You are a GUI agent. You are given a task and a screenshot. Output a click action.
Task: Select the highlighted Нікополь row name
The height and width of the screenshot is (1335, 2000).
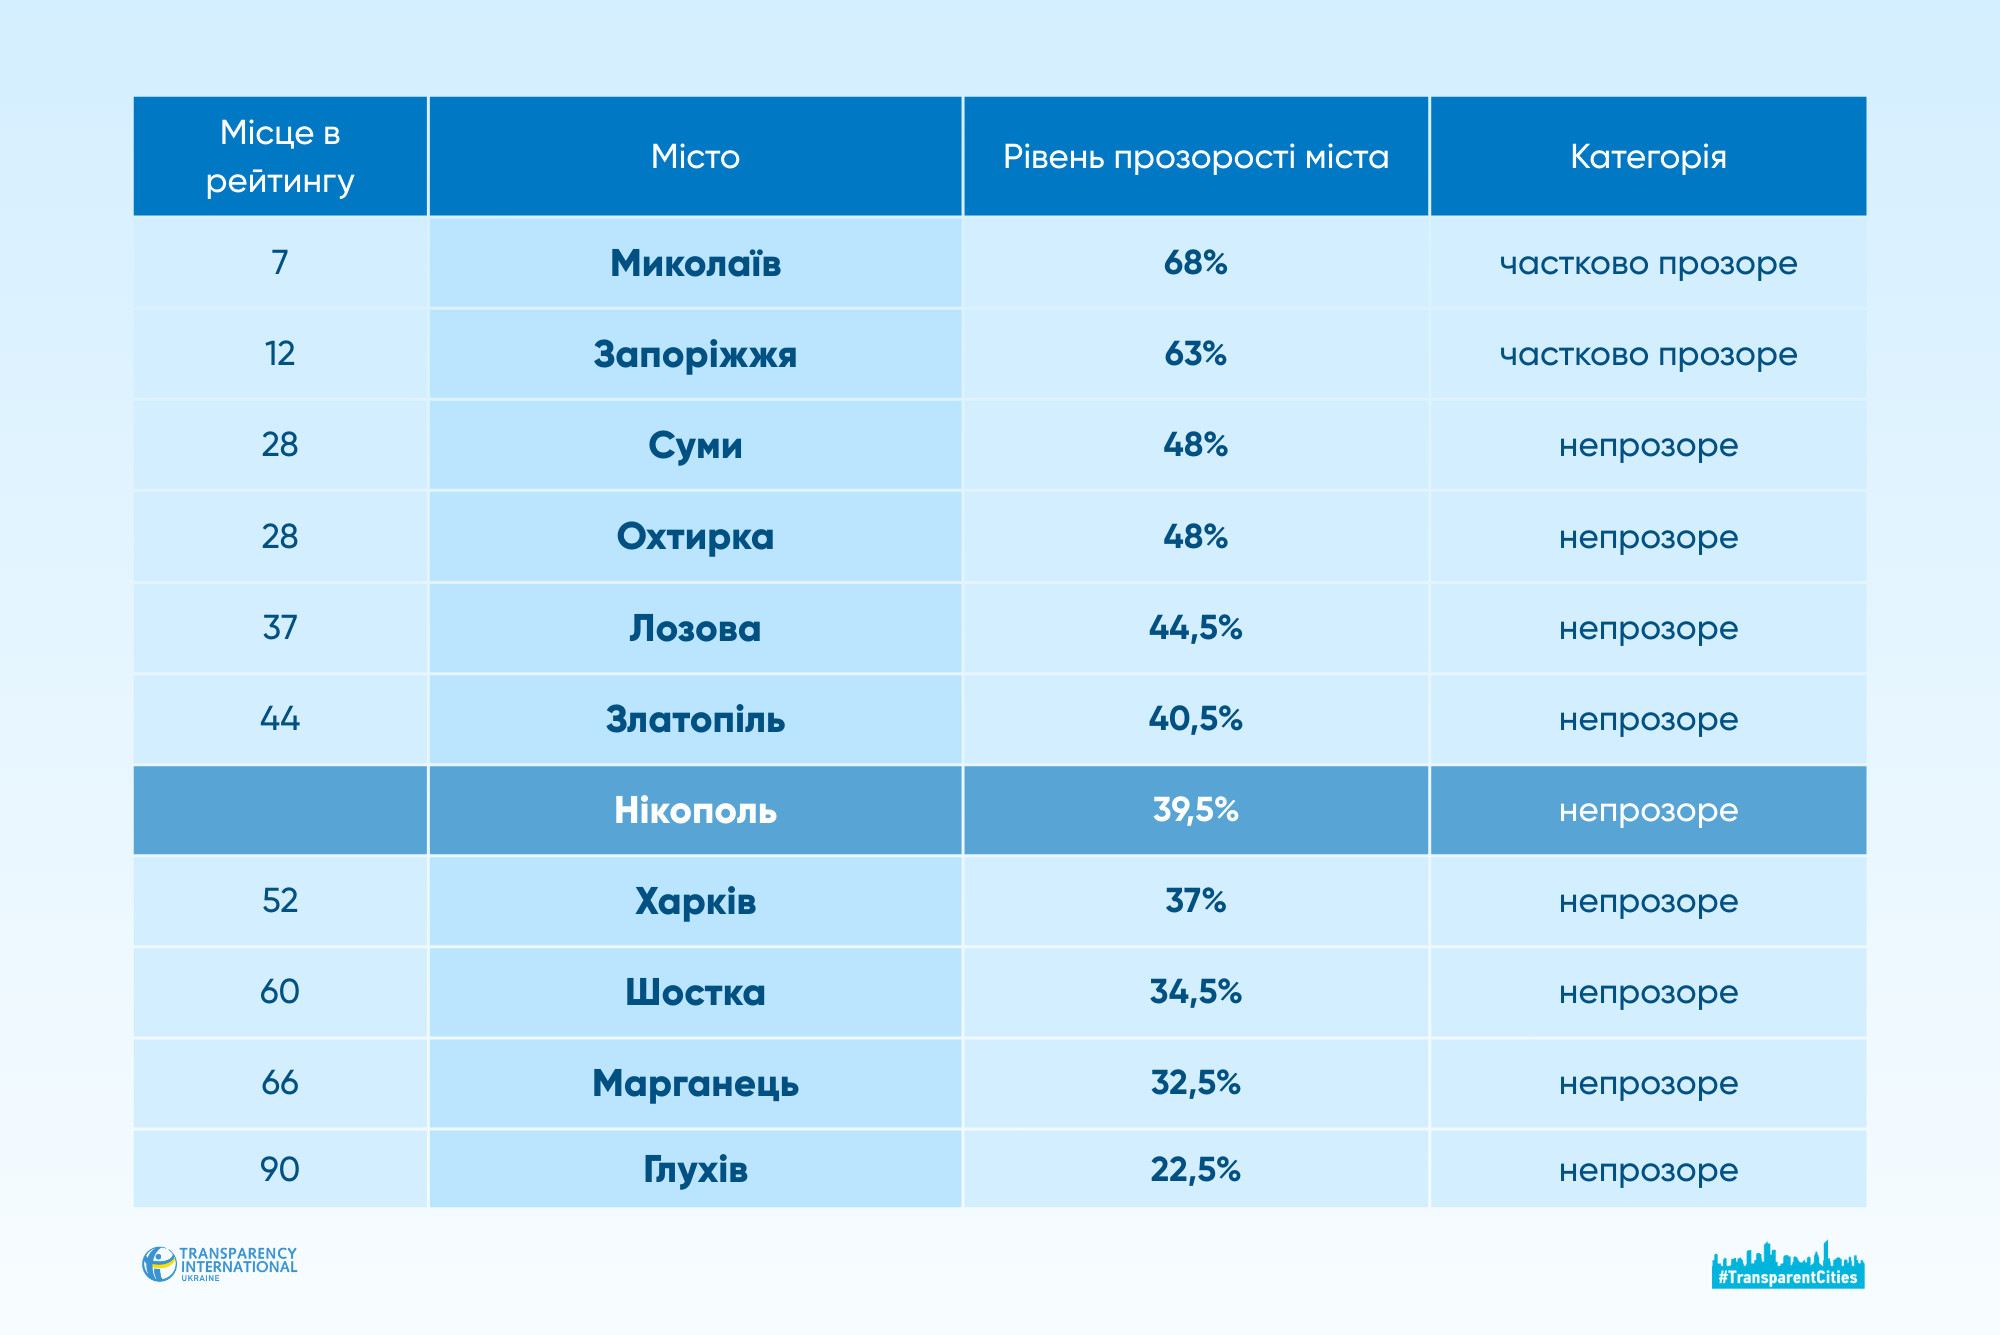[x=695, y=810]
